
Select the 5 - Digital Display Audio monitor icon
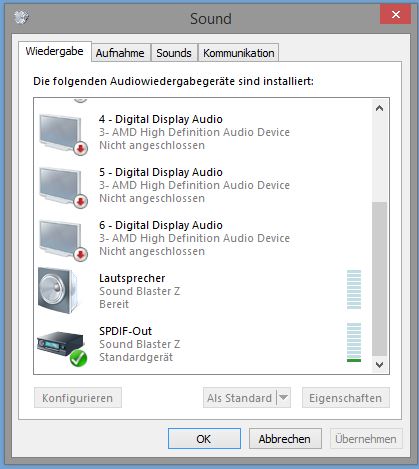[x=61, y=186]
